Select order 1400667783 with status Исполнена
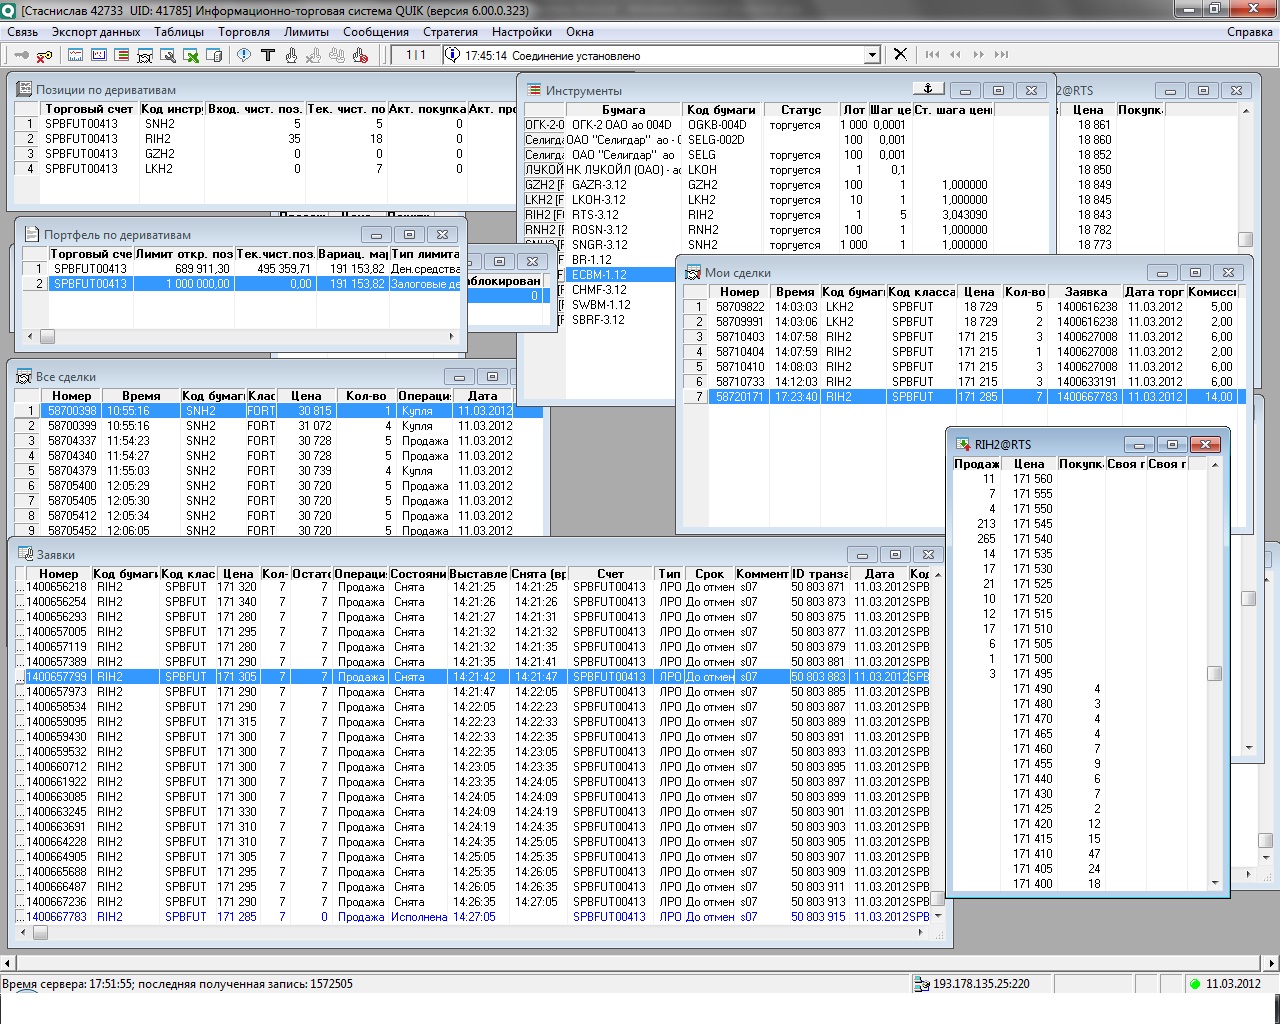Image resolution: width=1280 pixels, height=1024 pixels. tap(473, 917)
